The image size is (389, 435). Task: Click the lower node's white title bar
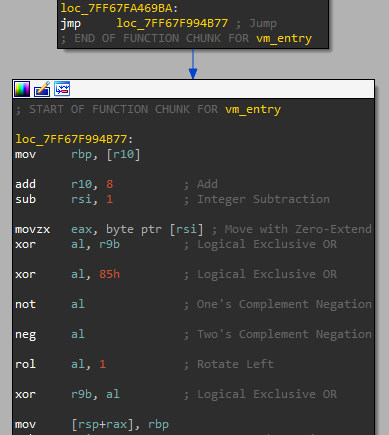point(193,89)
